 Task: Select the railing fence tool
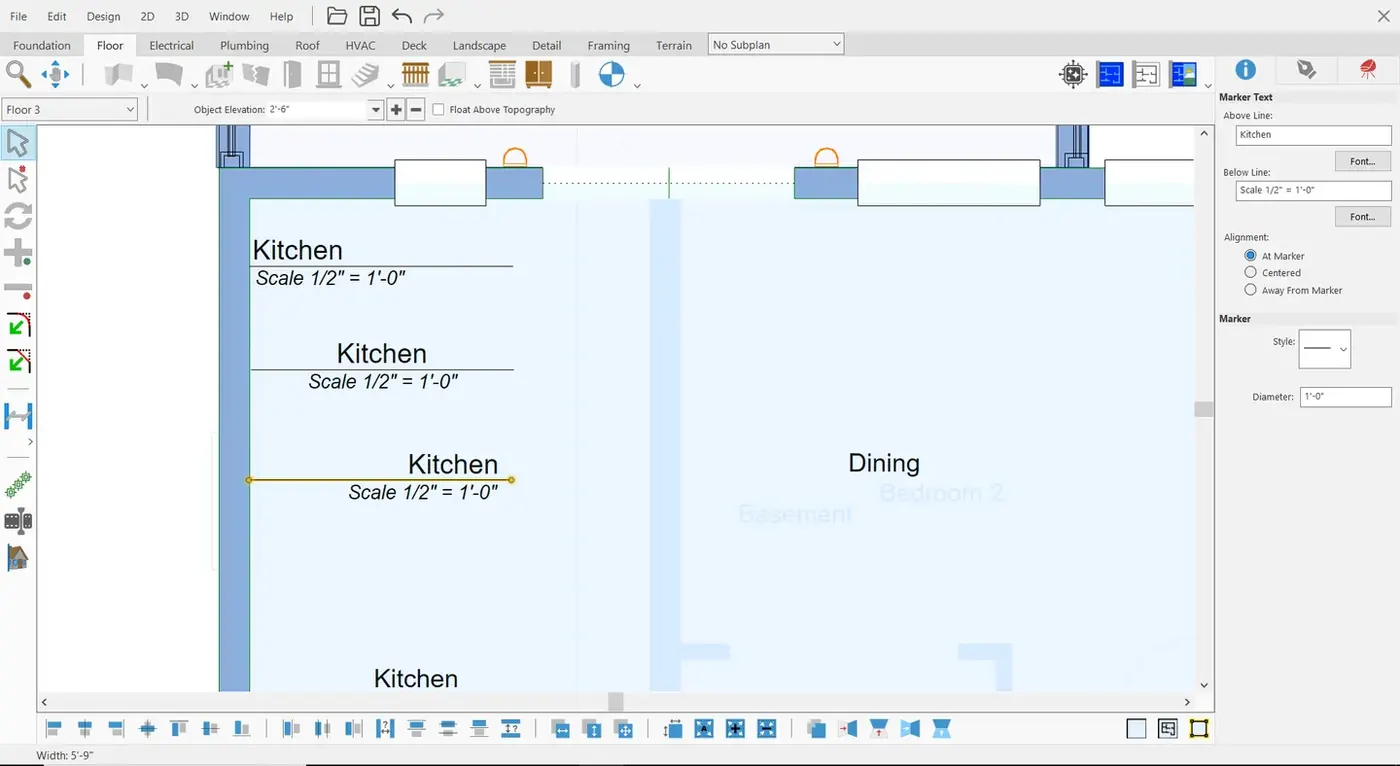click(x=415, y=74)
